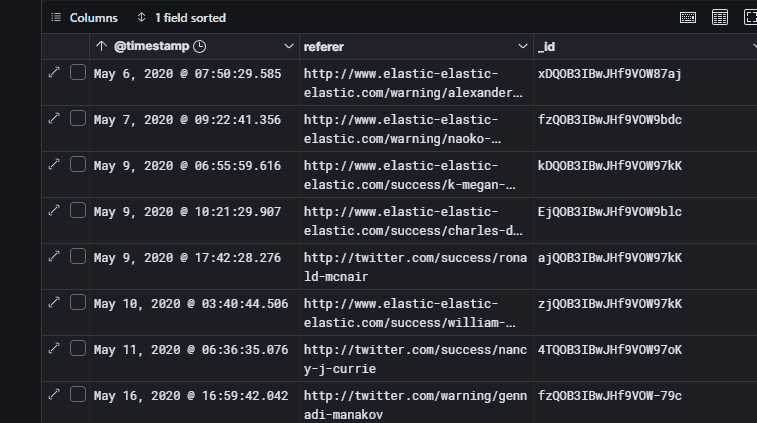This screenshot has width=757, height=423.
Task: Click the referer column header label
Action: tap(323, 47)
